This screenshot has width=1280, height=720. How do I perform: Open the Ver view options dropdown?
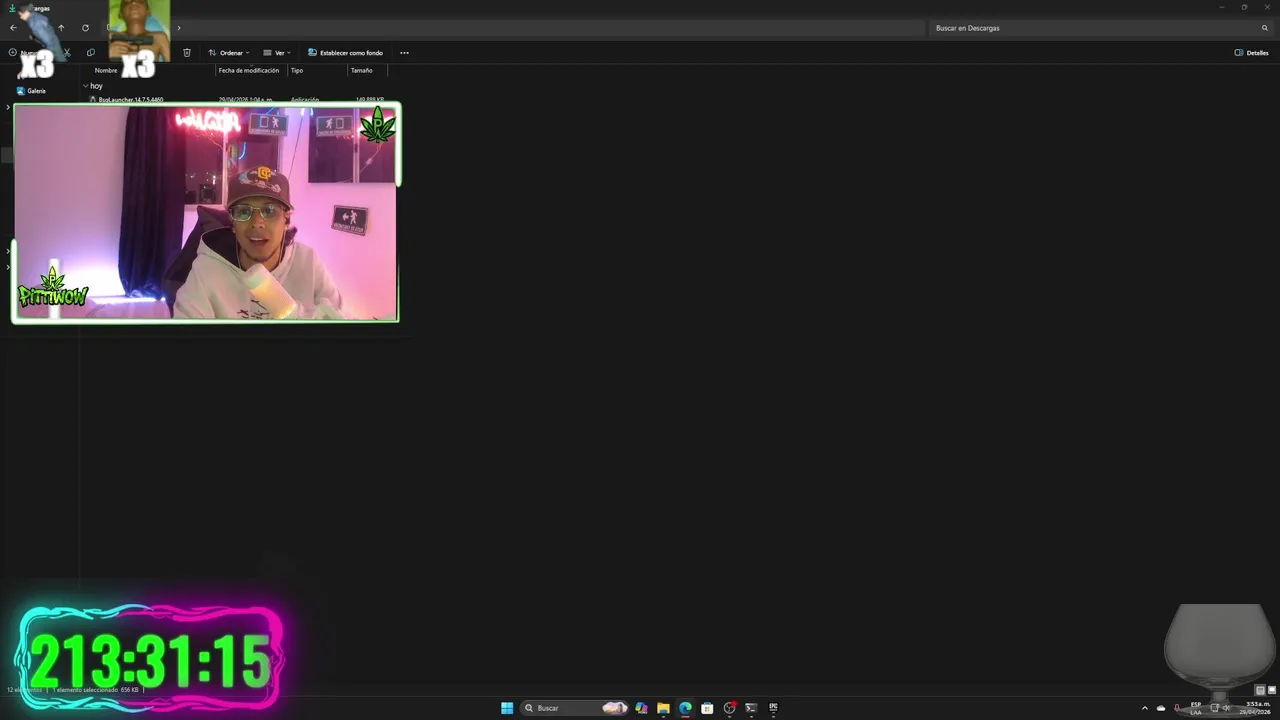[277, 52]
